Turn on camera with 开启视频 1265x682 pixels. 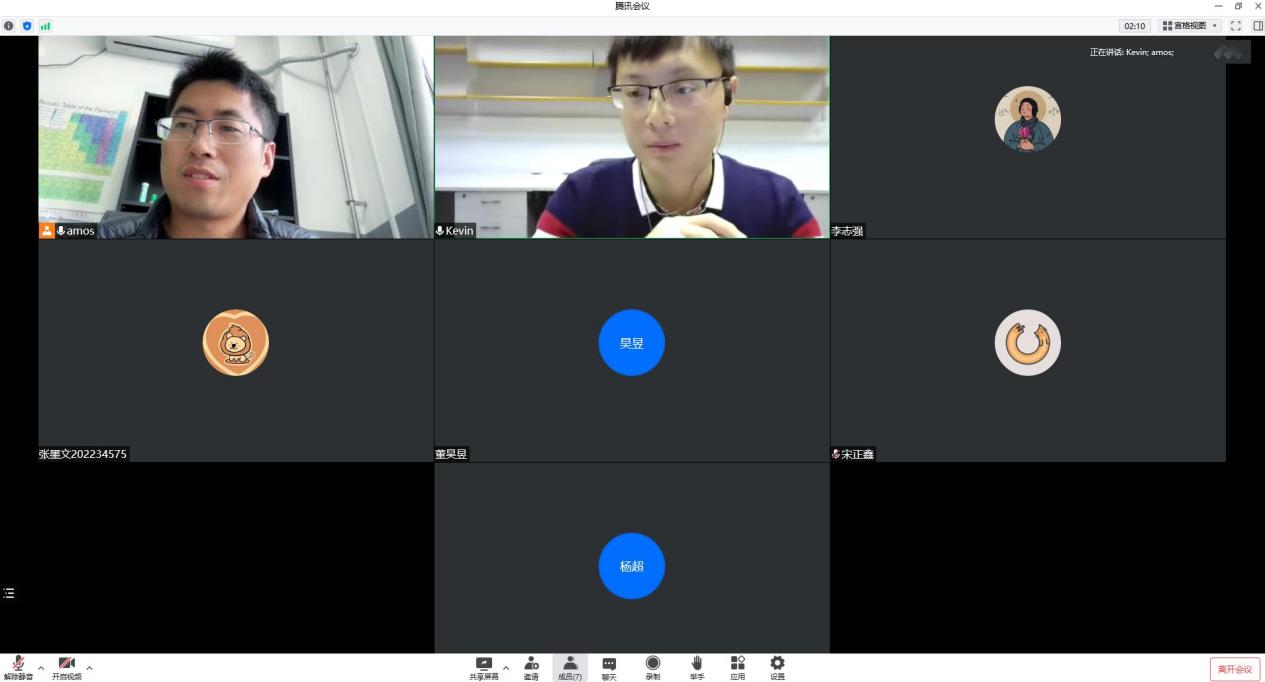tap(67, 667)
